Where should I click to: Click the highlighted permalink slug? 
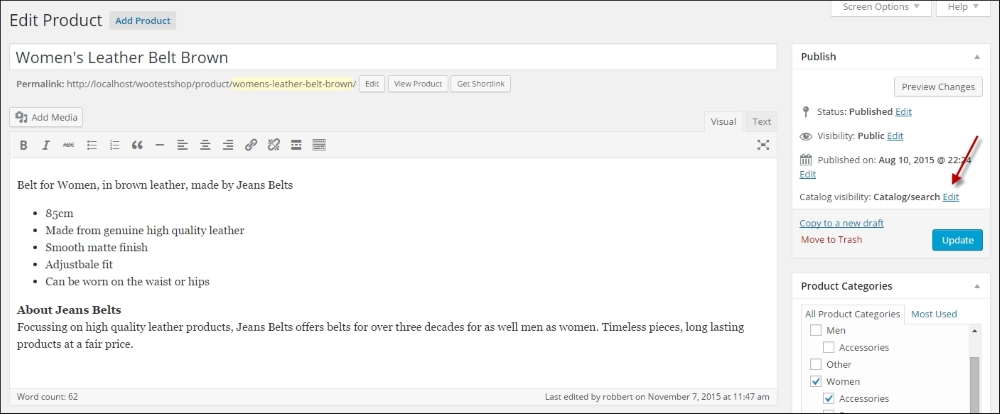click(x=293, y=84)
